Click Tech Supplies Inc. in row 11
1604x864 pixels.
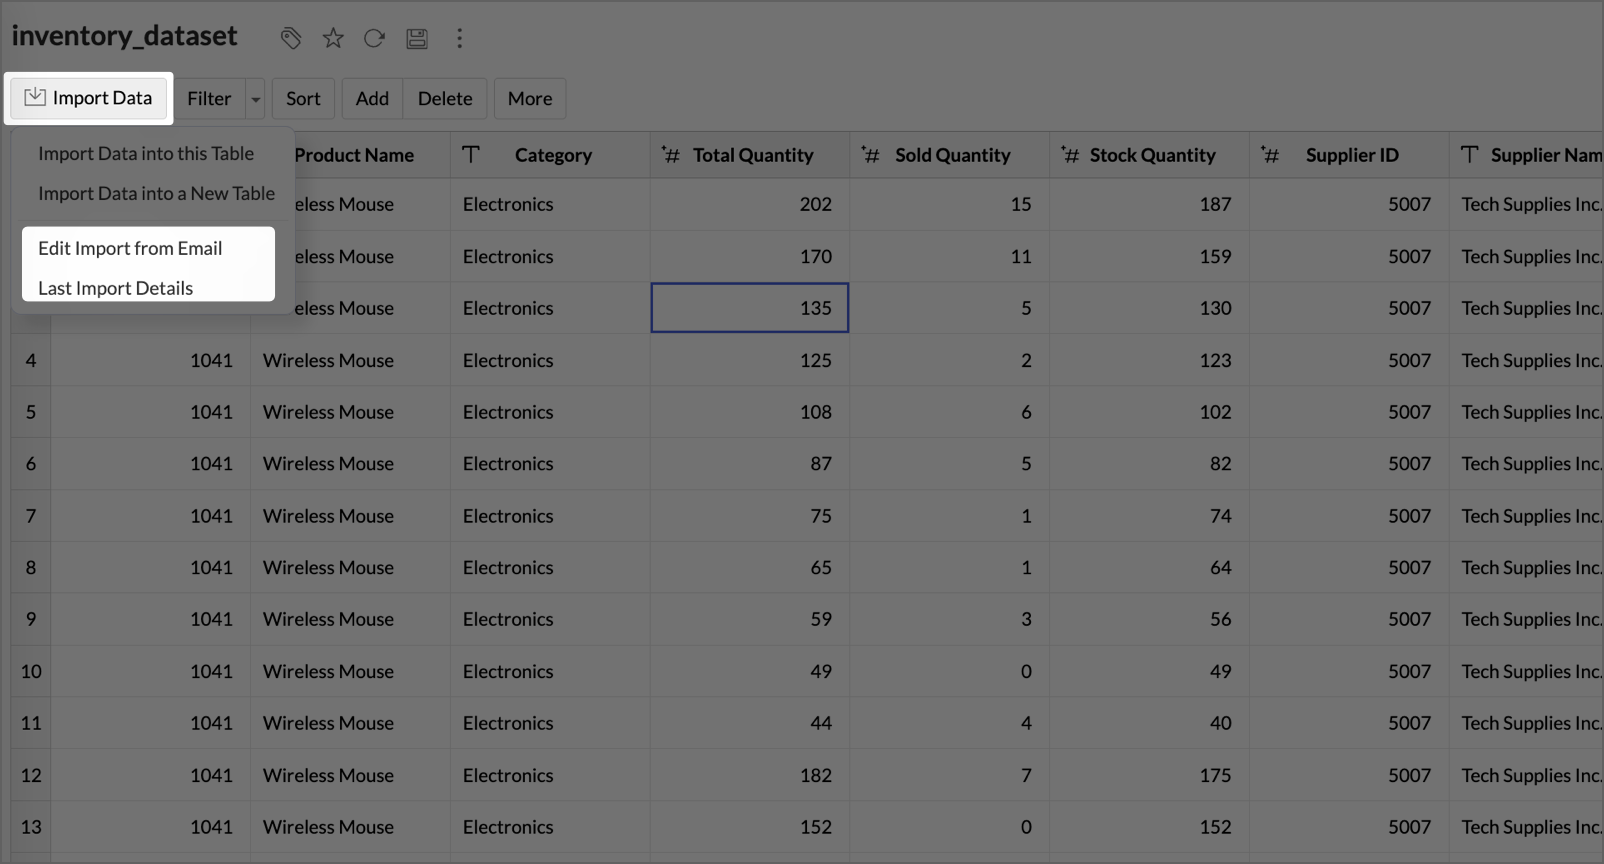point(1527,723)
